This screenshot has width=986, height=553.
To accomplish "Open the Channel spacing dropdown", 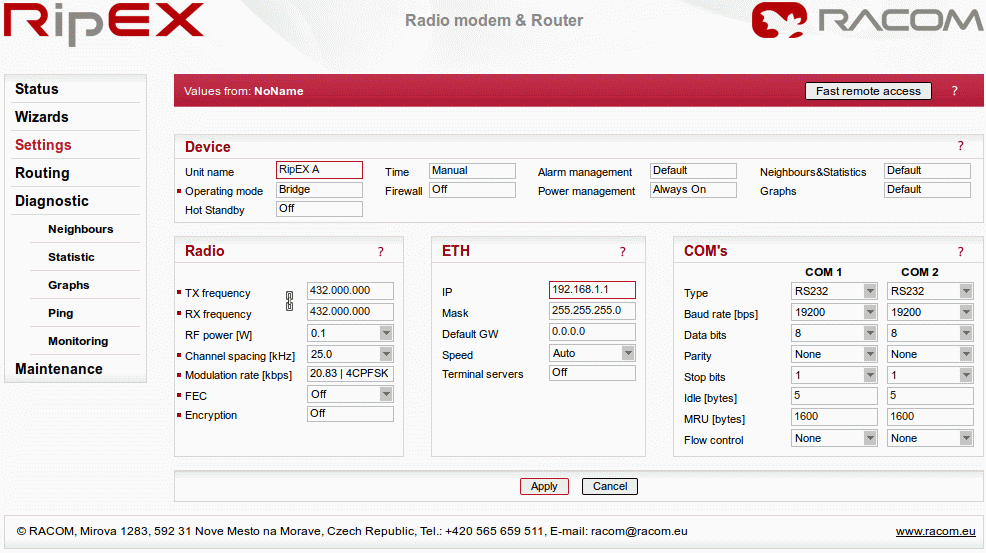I will 350,354.
